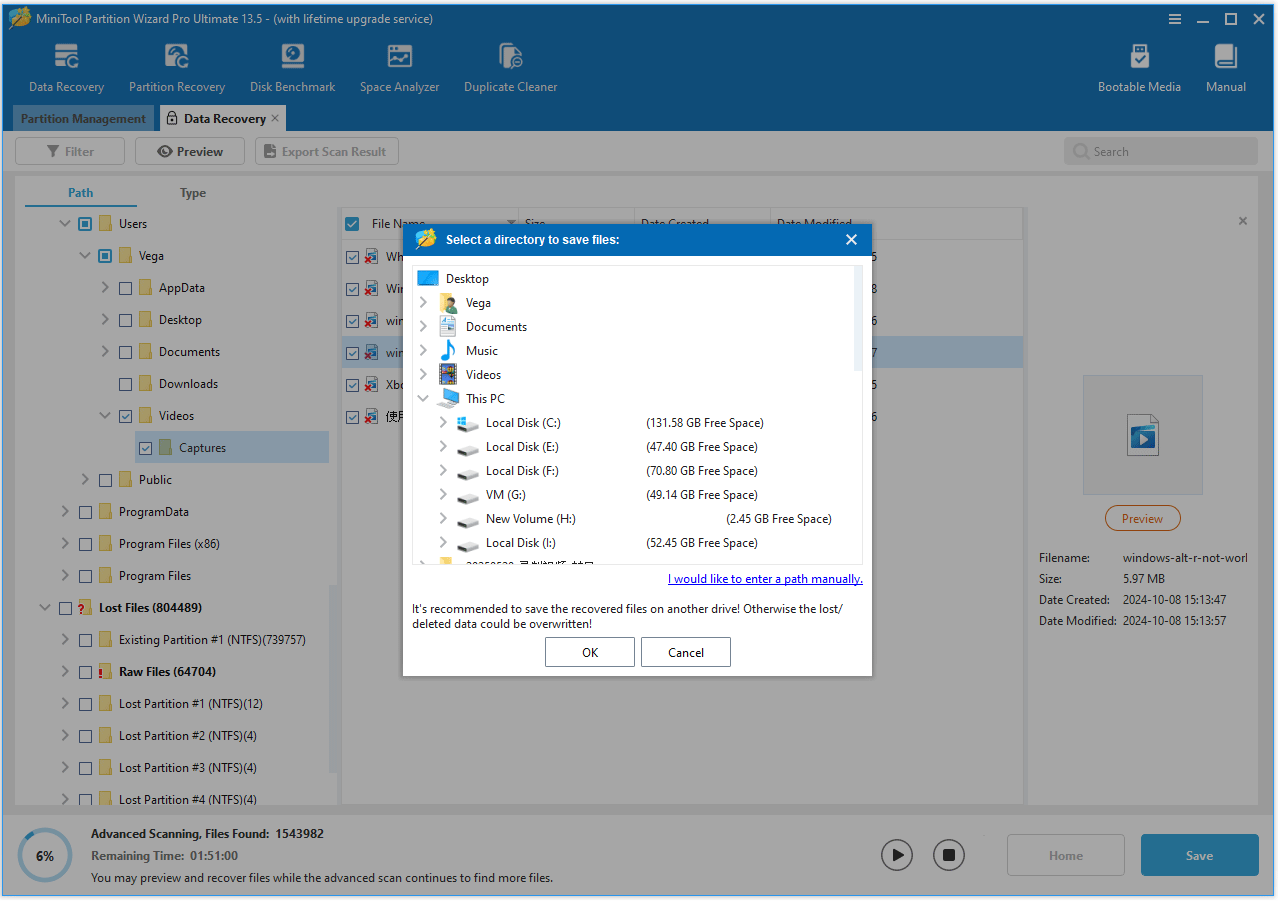Open the Bootable Media creator

pyautogui.click(x=1139, y=65)
